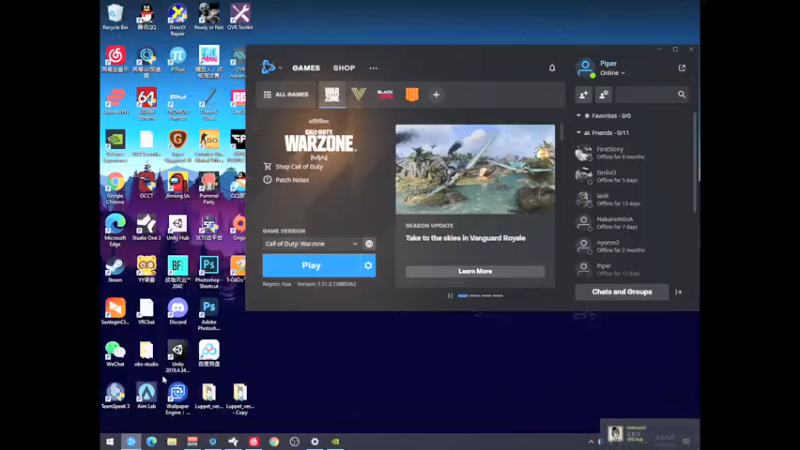Open Wallpaper Engine desktop shortcut
The height and width of the screenshot is (450, 800).
pos(178,399)
